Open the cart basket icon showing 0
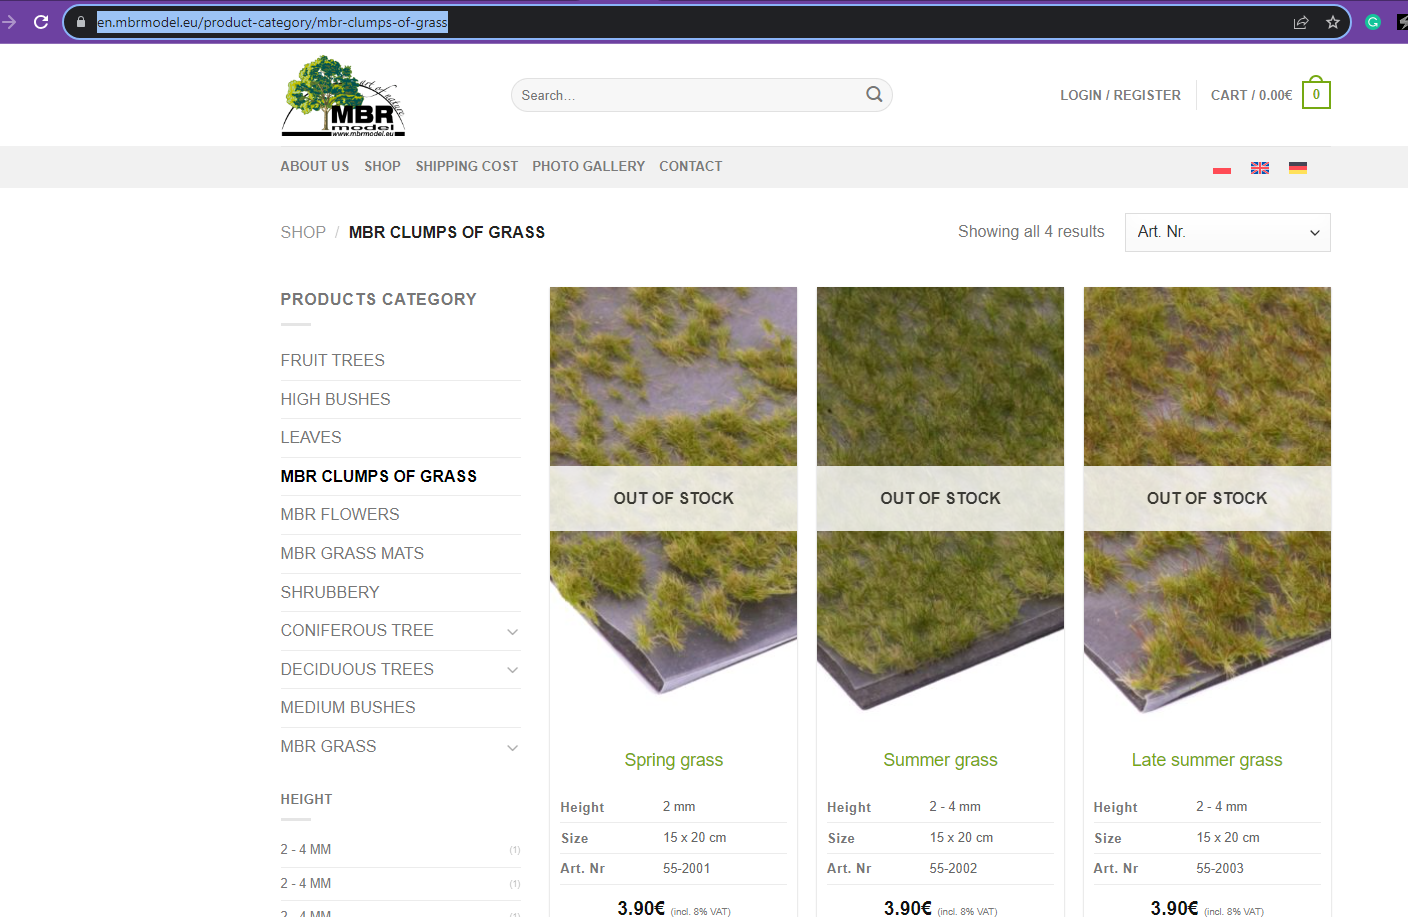This screenshot has width=1408, height=917. pos(1316,94)
